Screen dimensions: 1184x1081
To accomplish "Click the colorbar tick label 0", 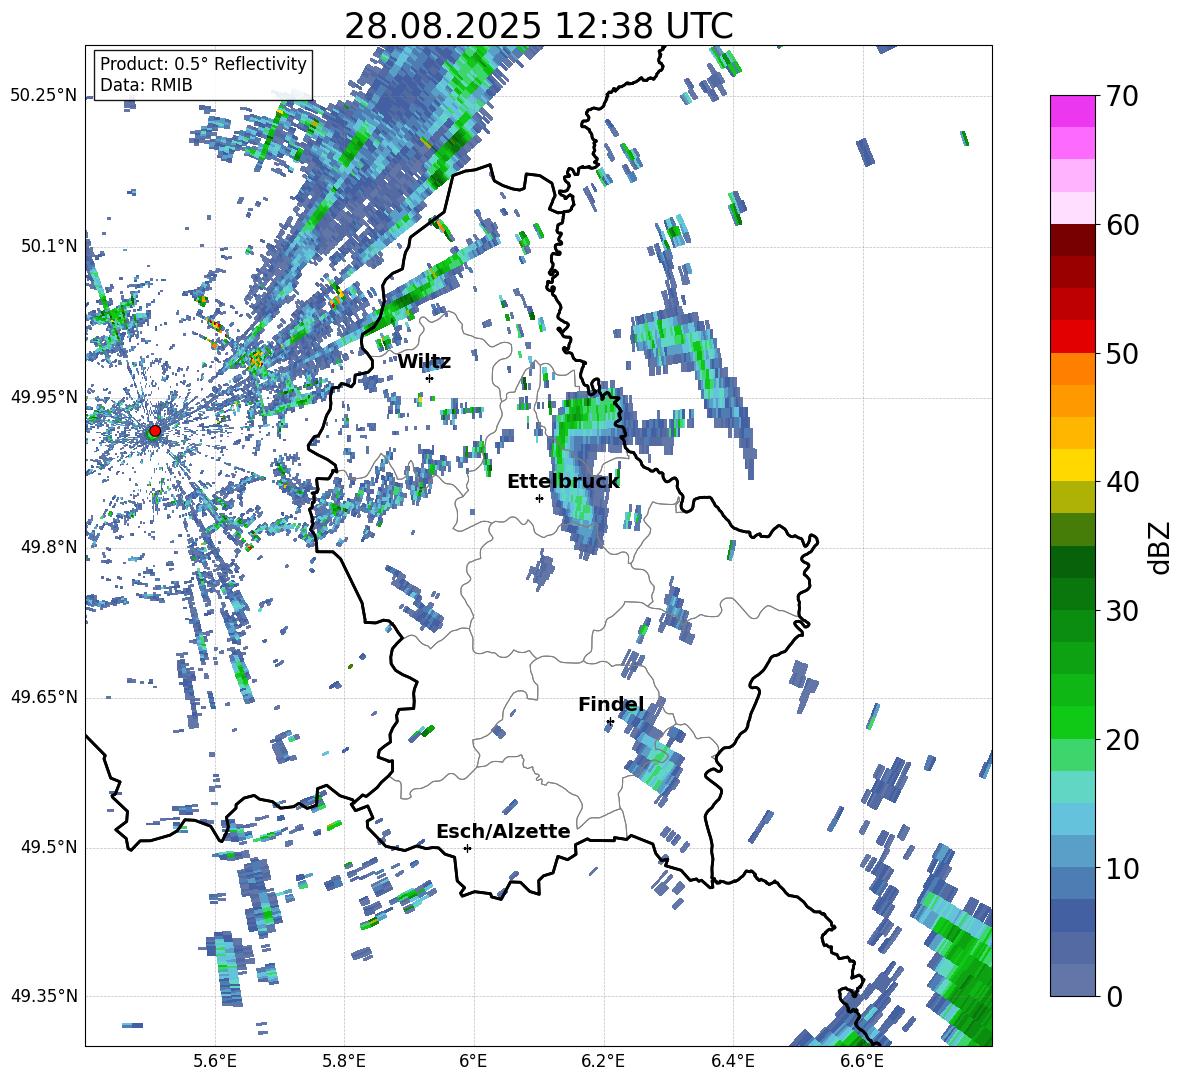I will coord(1114,996).
